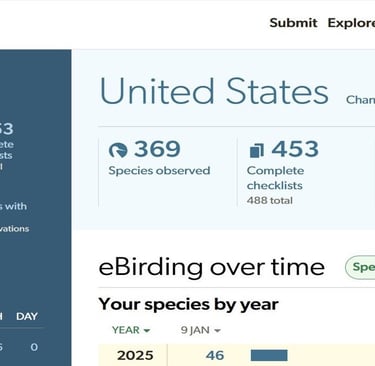Open the Explore menu item
Image resolution: width=375 pixels, height=366 pixels.
point(351,23)
